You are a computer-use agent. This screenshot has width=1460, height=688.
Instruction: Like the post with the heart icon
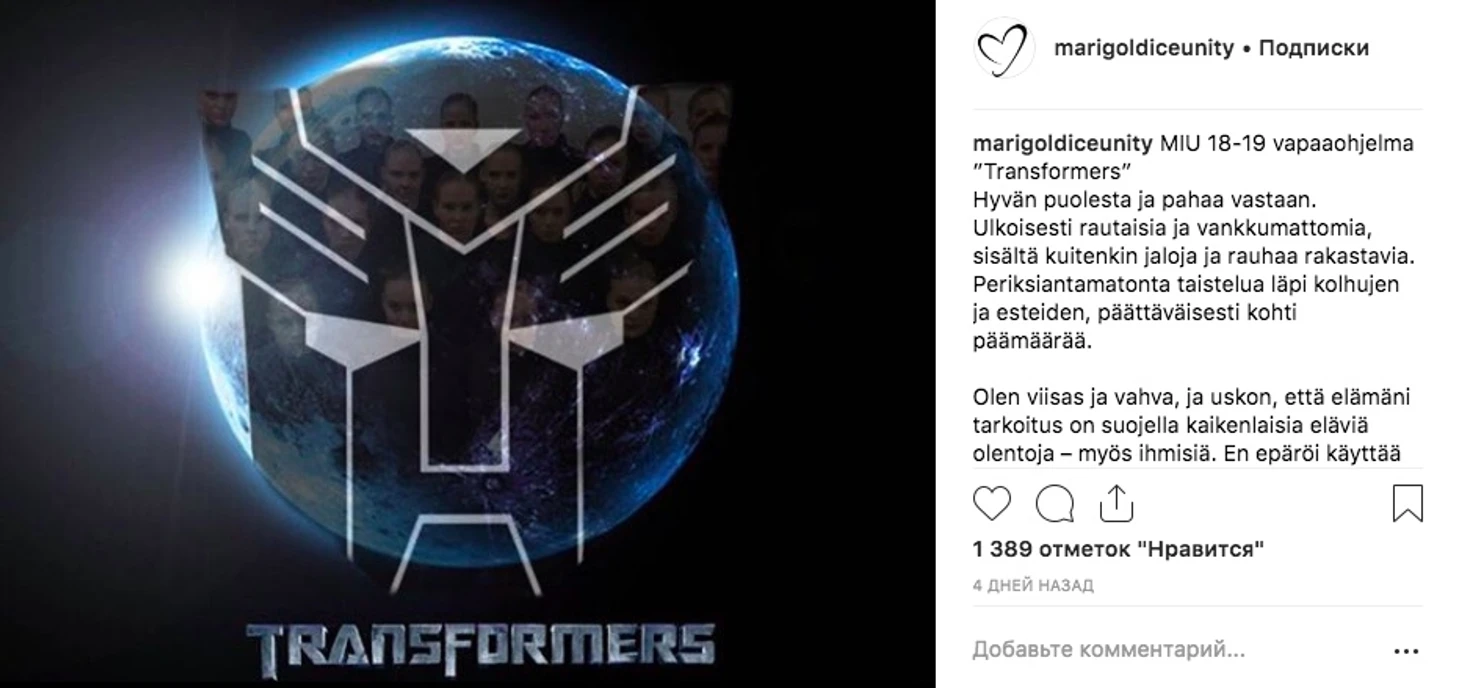[x=992, y=504]
